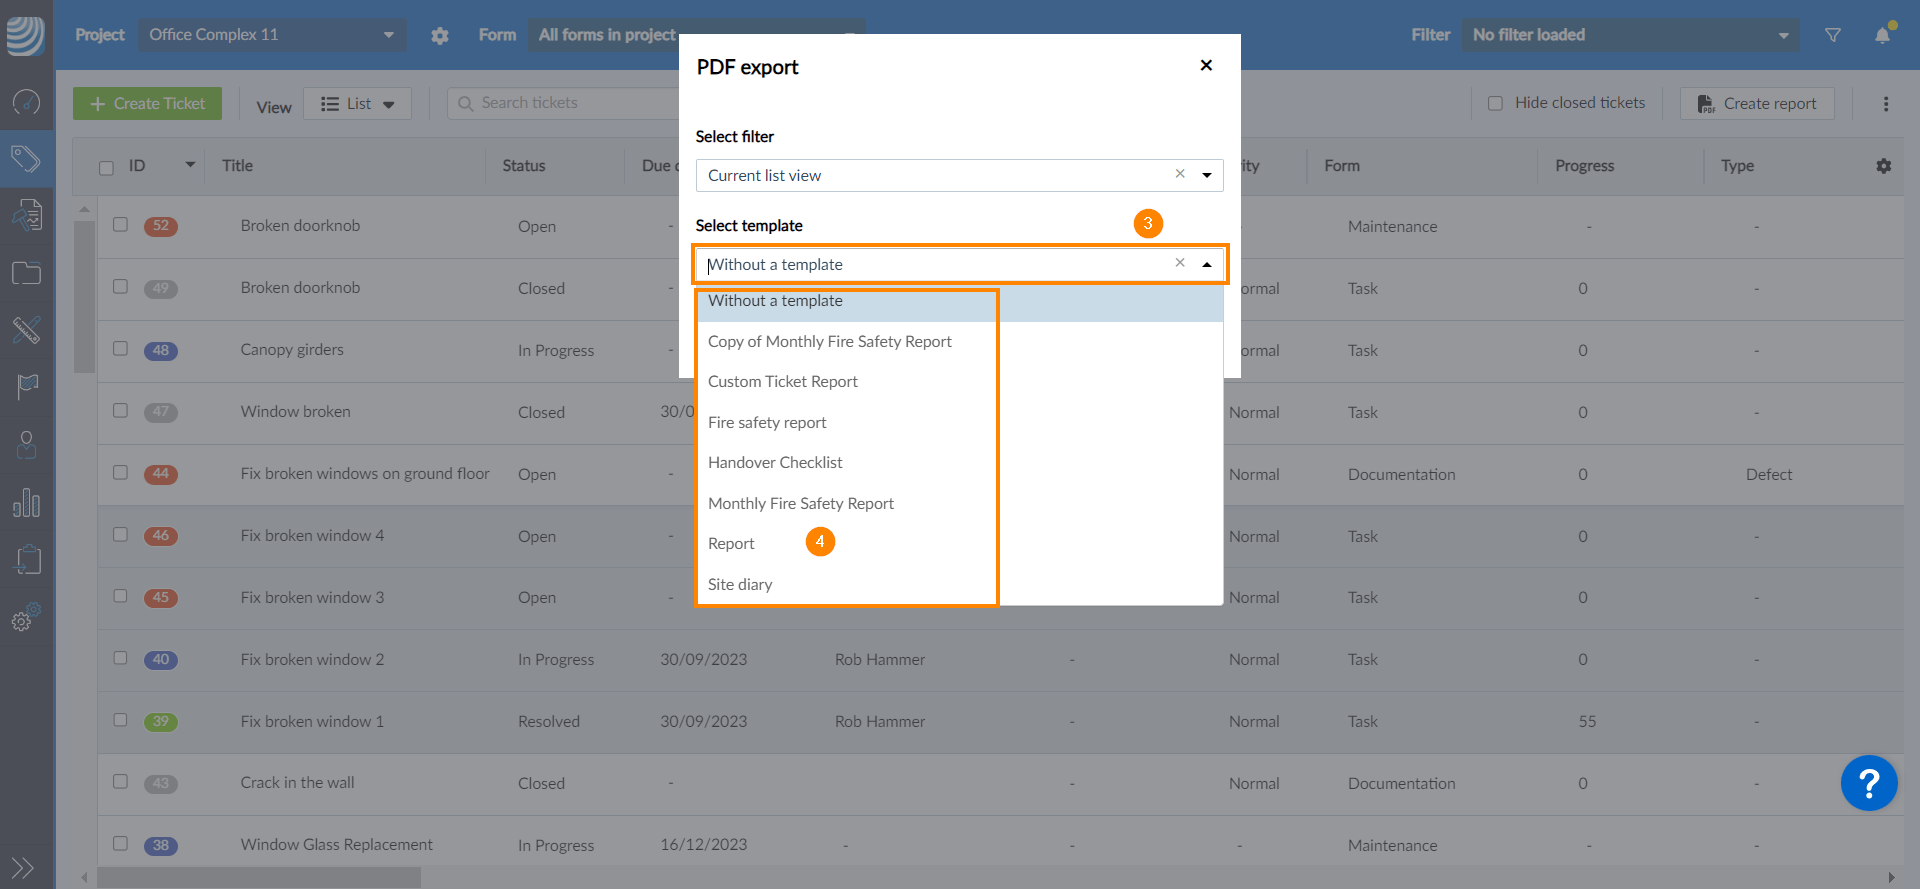Click the funnel filter icon
The height and width of the screenshot is (889, 1920).
point(1833,35)
